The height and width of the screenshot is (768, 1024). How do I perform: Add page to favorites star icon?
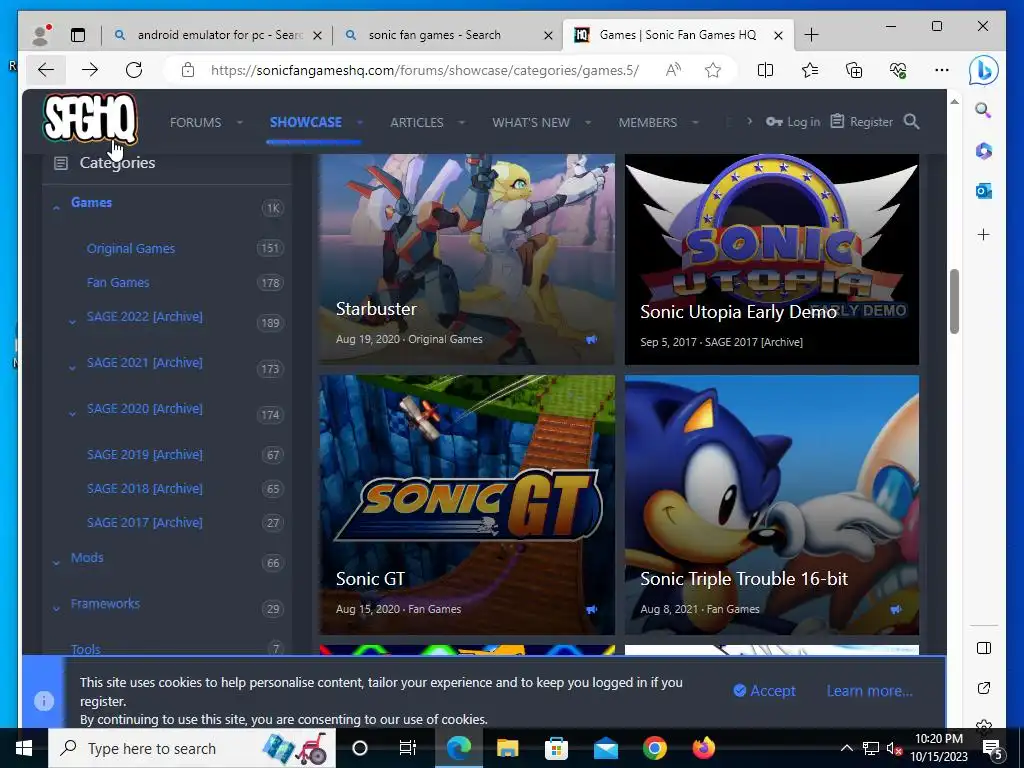pyautogui.click(x=712, y=70)
